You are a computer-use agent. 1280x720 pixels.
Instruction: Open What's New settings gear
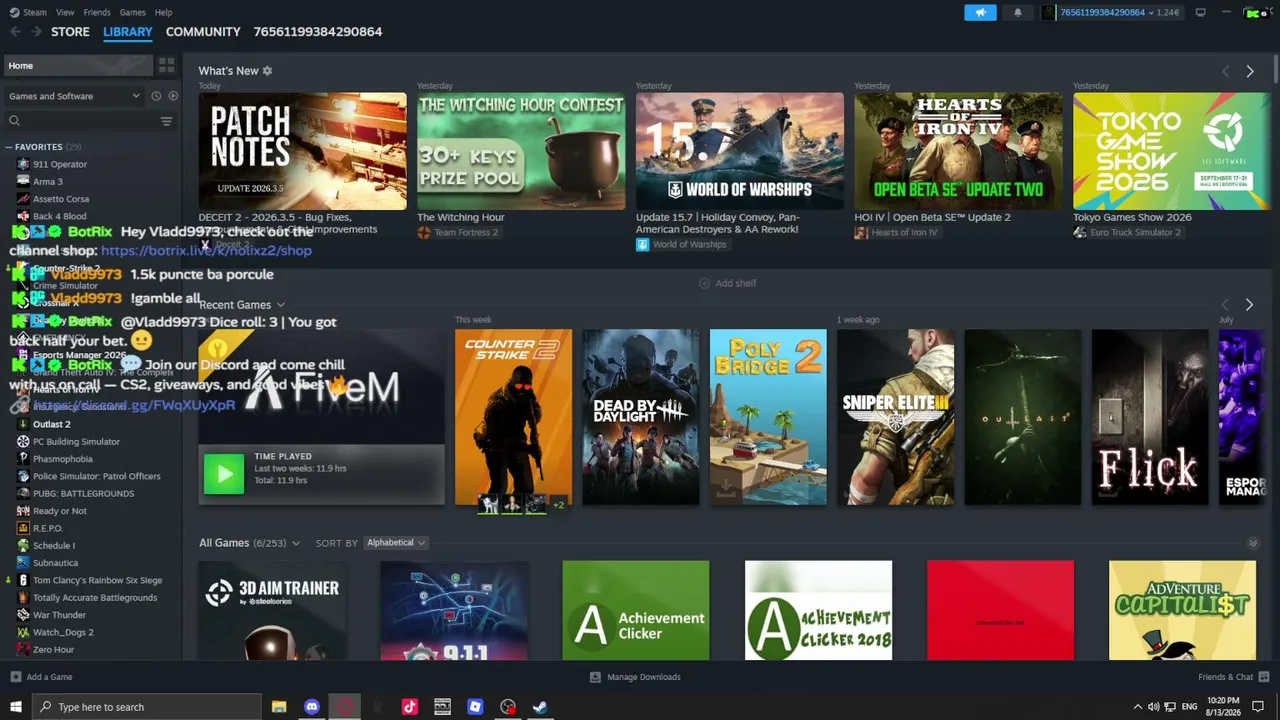pyautogui.click(x=267, y=71)
